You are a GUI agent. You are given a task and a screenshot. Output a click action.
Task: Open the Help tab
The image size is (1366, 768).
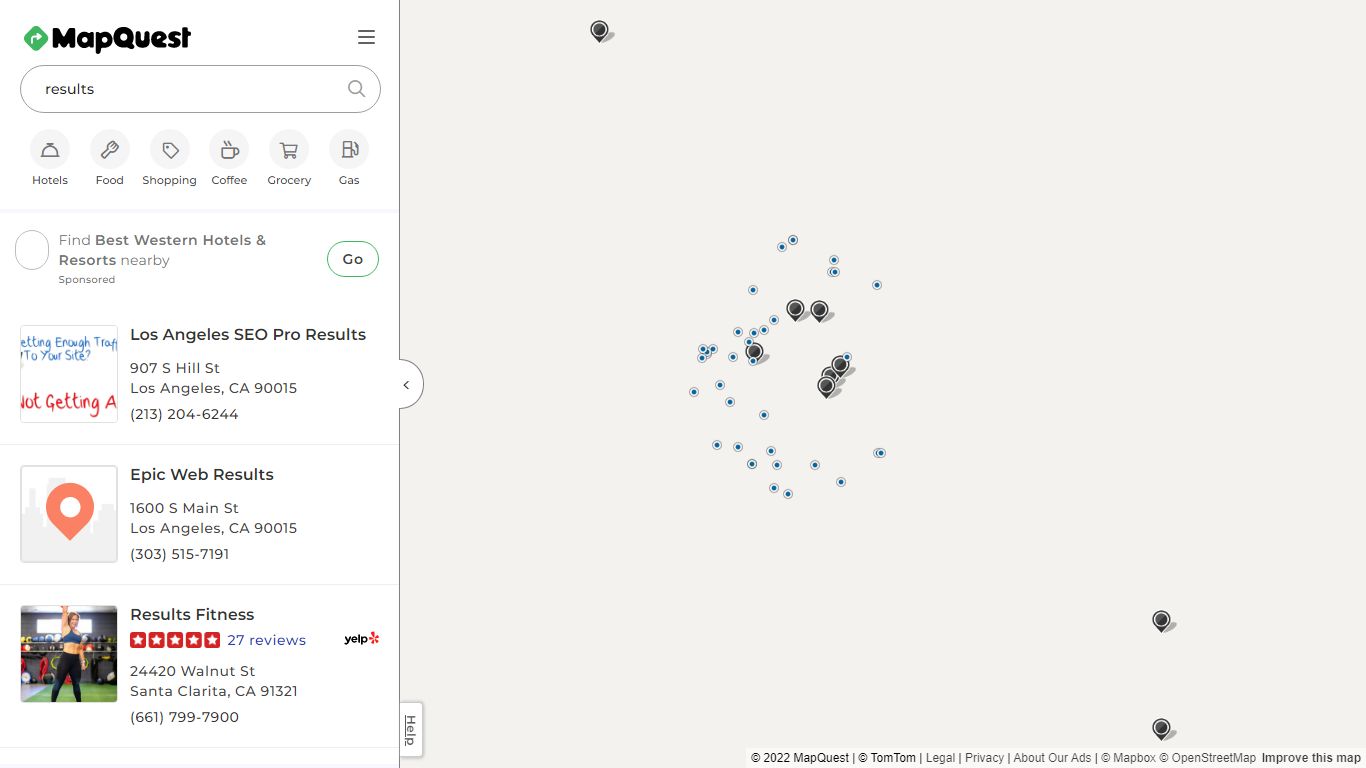click(410, 729)
